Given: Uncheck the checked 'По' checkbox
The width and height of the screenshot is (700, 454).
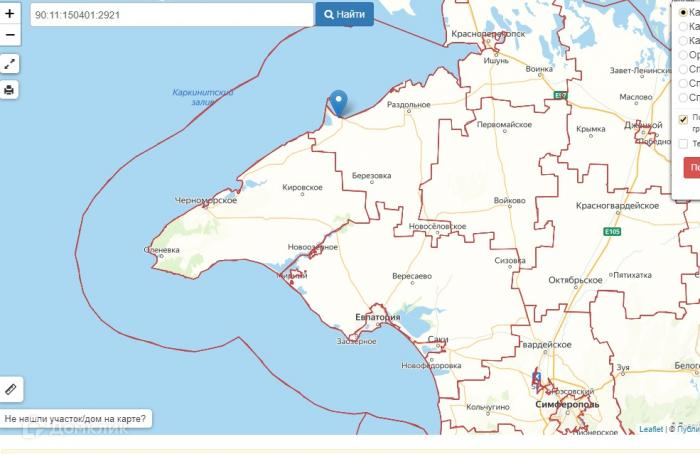Looking at the screenshot, I should point(683,119).
